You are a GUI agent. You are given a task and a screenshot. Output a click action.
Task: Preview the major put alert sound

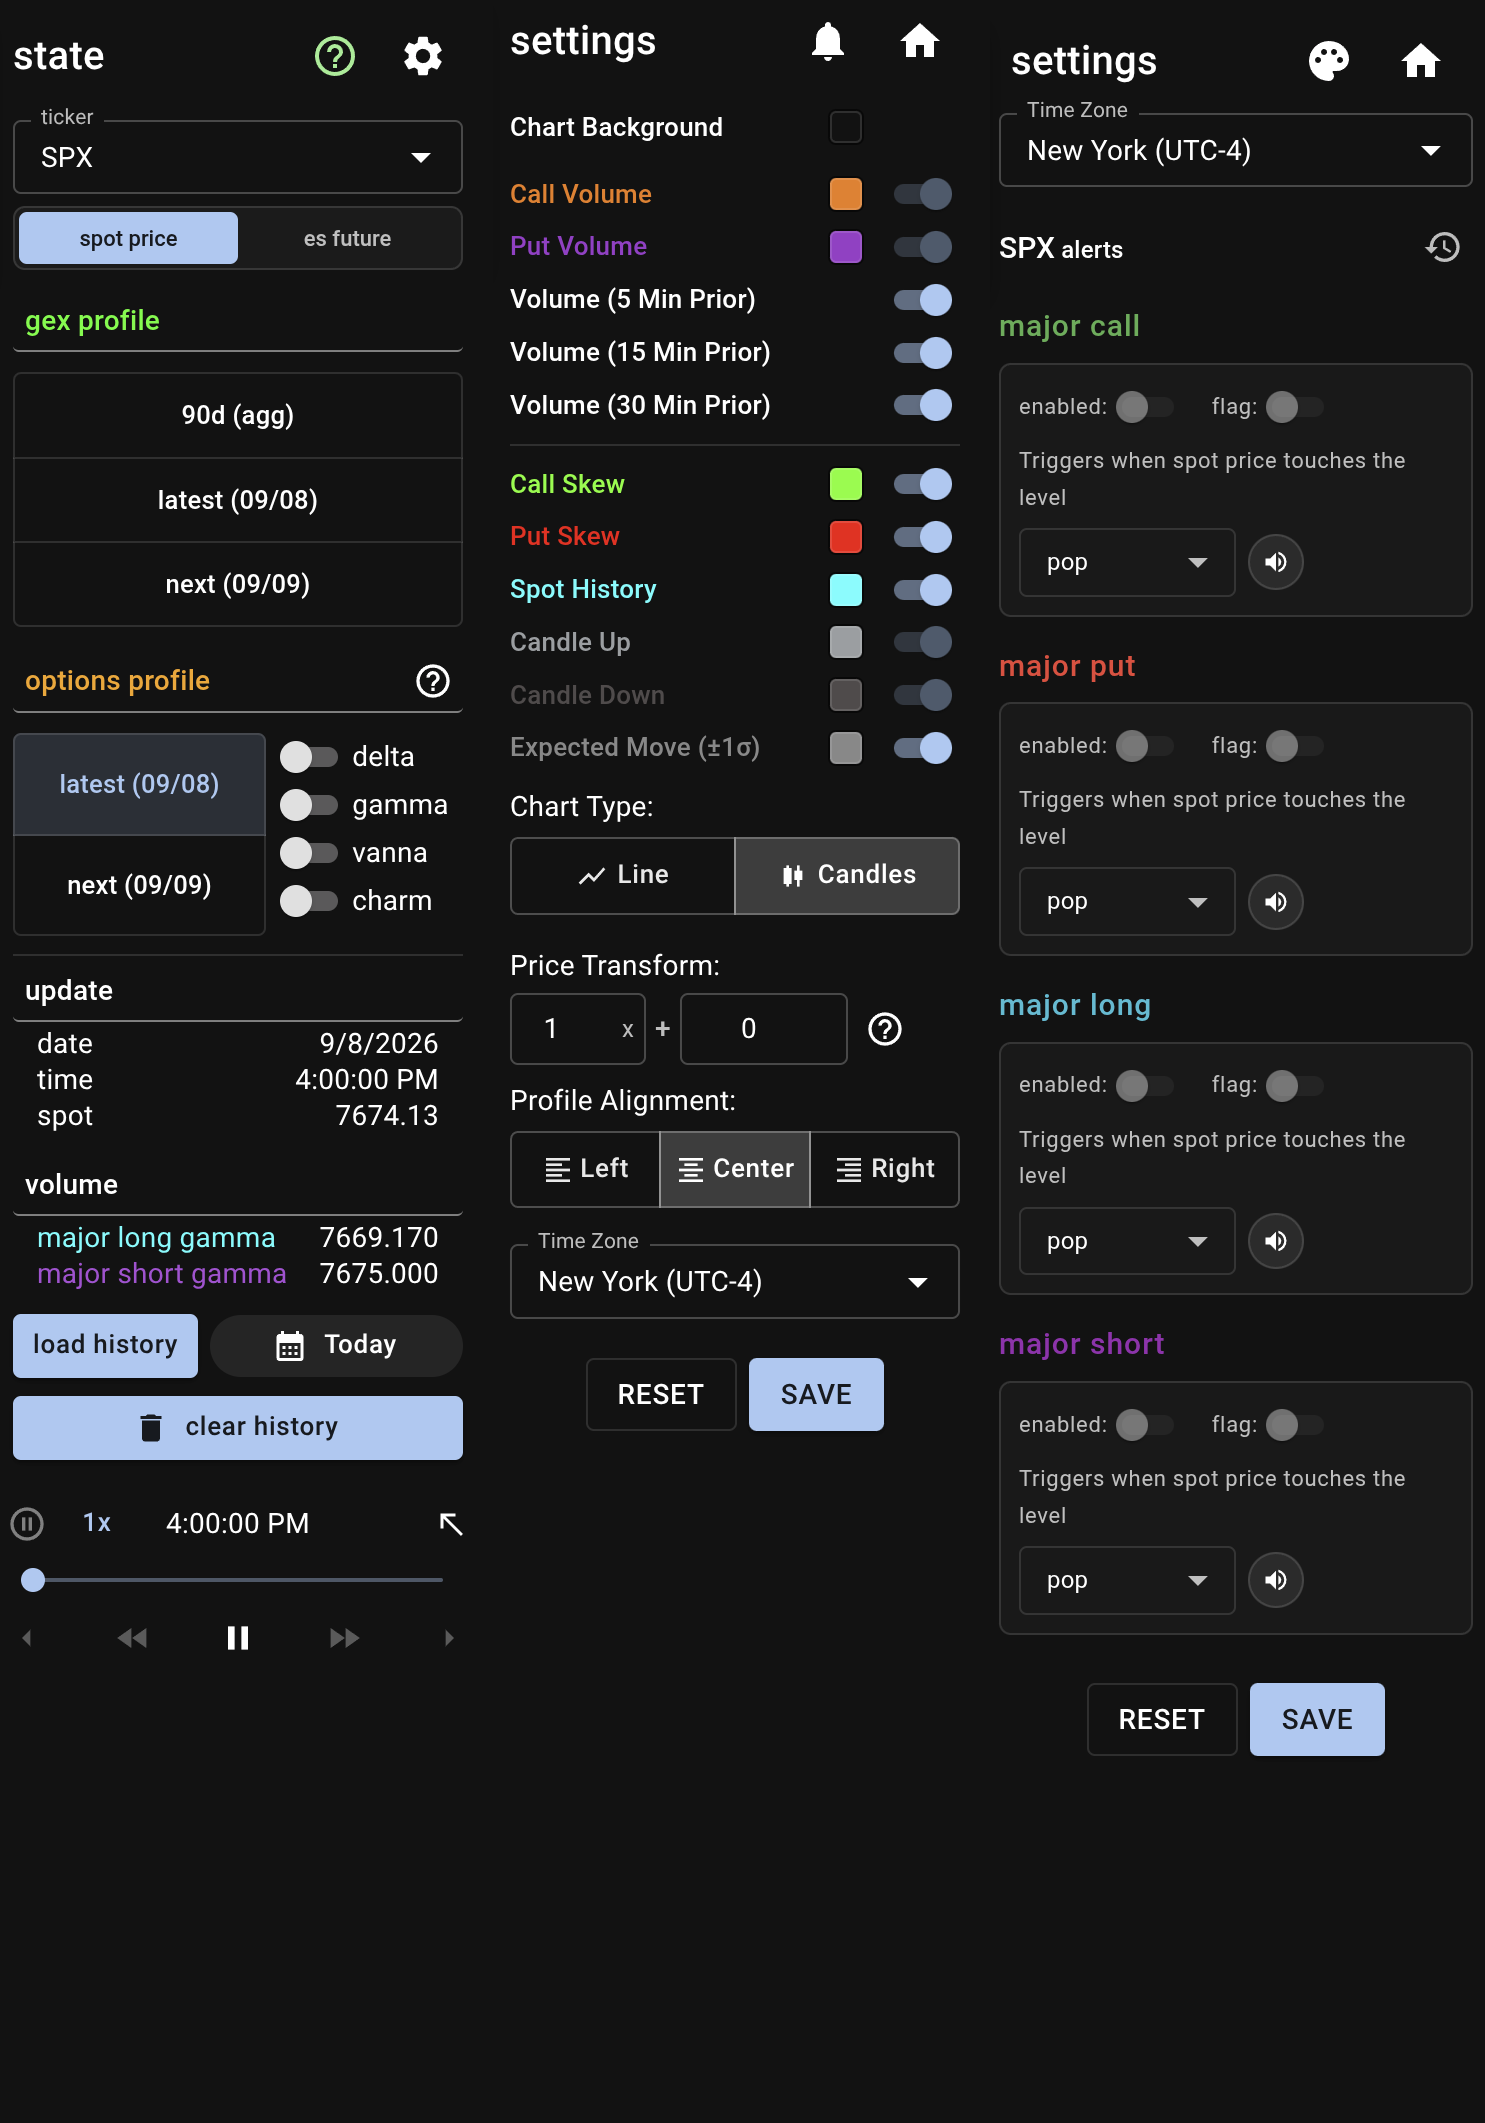pyautogui.click(x=1276, y=902)
